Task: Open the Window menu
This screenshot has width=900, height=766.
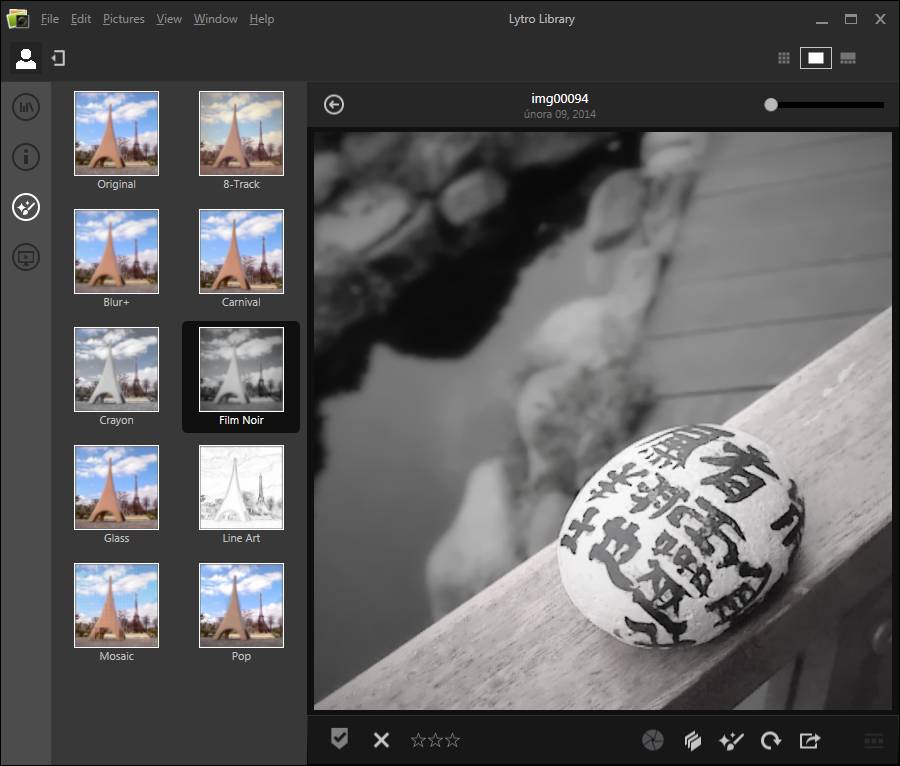Action: (215, 19)
